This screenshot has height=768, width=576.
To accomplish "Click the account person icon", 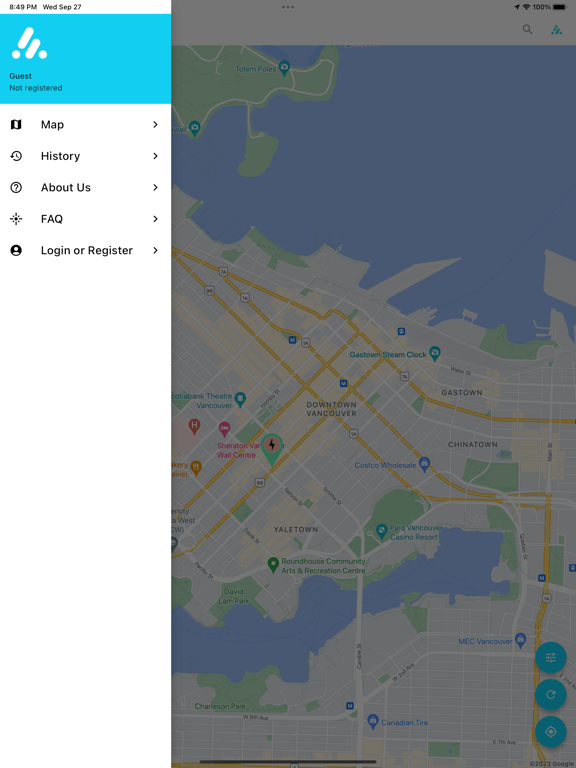I will (16, 250).
